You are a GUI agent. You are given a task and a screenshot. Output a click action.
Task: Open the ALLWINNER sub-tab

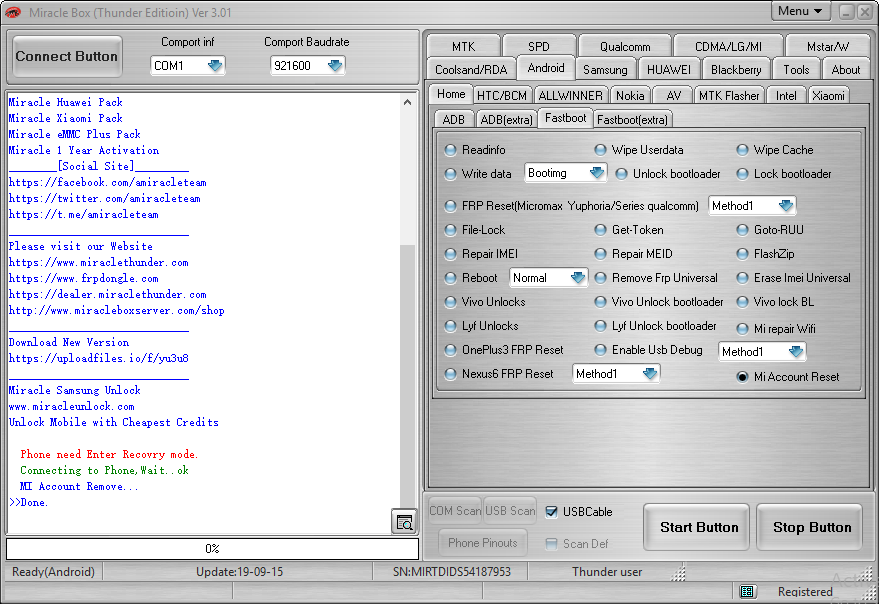click(570, 96)
